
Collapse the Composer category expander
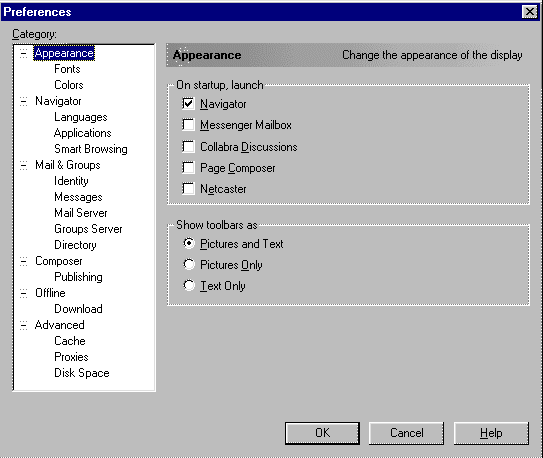click(24, 261)
